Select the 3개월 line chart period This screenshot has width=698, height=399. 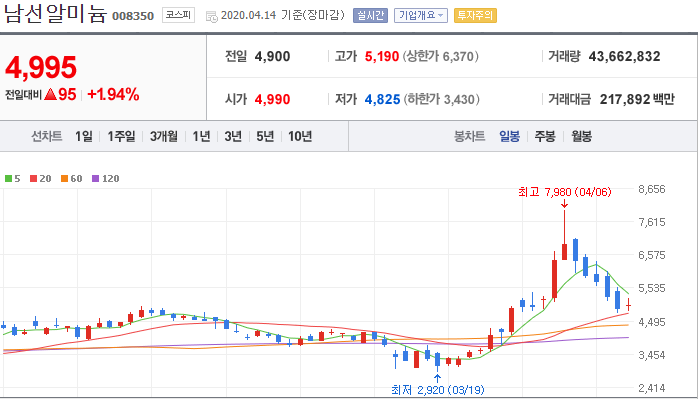164,136
